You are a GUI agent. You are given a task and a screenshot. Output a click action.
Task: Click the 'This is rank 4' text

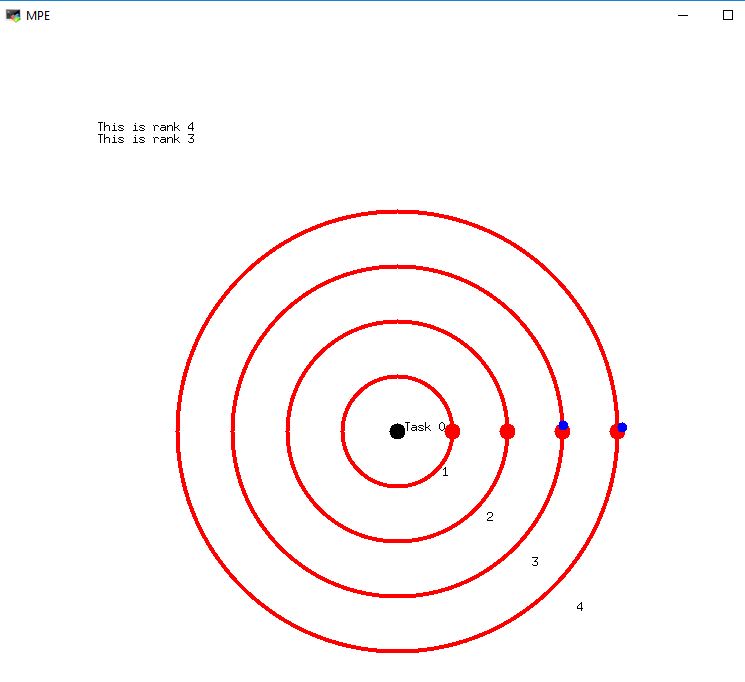point(146,127)
